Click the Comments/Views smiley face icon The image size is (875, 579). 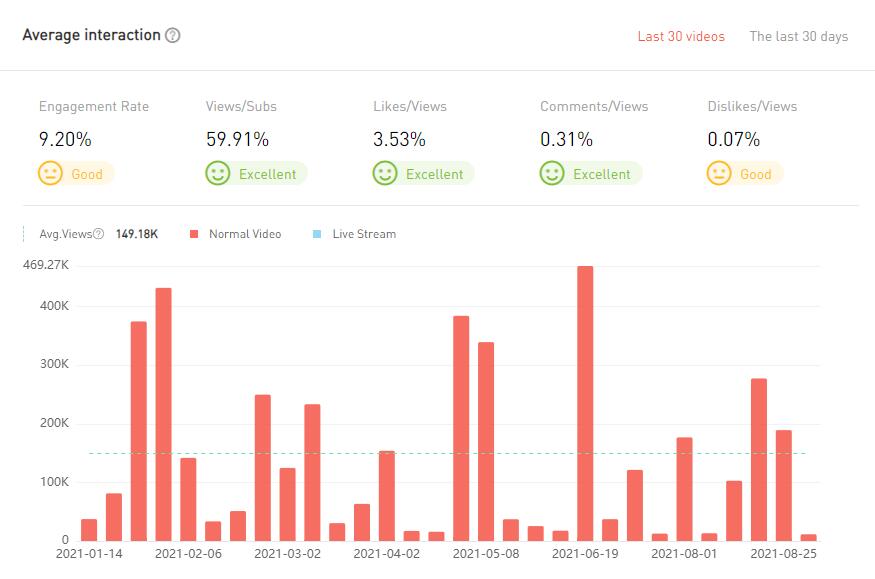[x=551, y=173]
